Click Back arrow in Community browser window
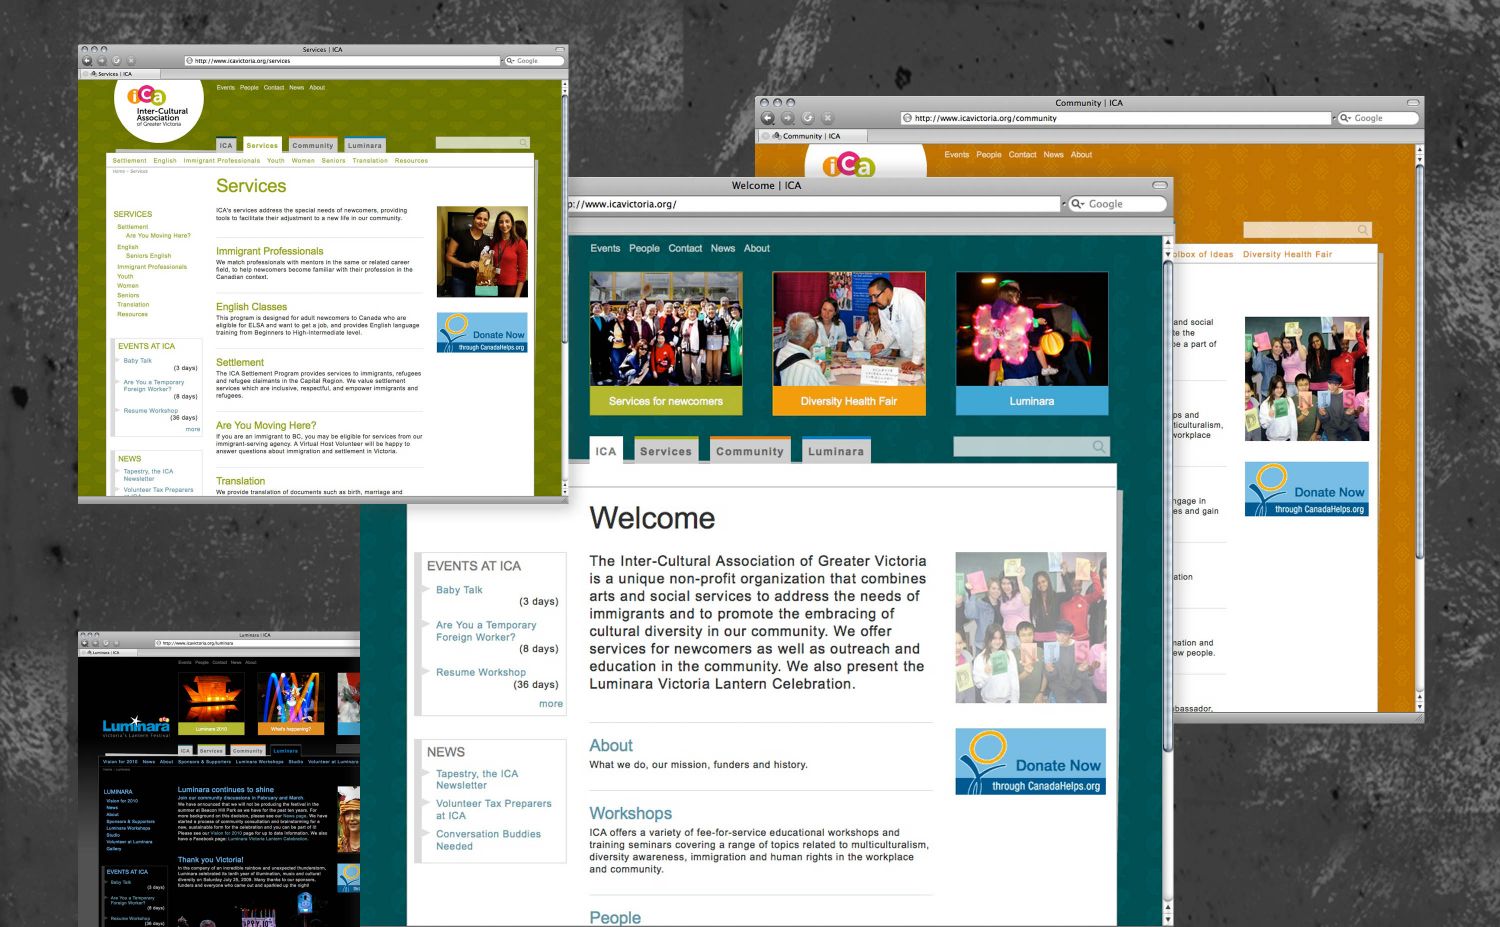Screen dimensions: 1500x927 click(x=768, y=118)
